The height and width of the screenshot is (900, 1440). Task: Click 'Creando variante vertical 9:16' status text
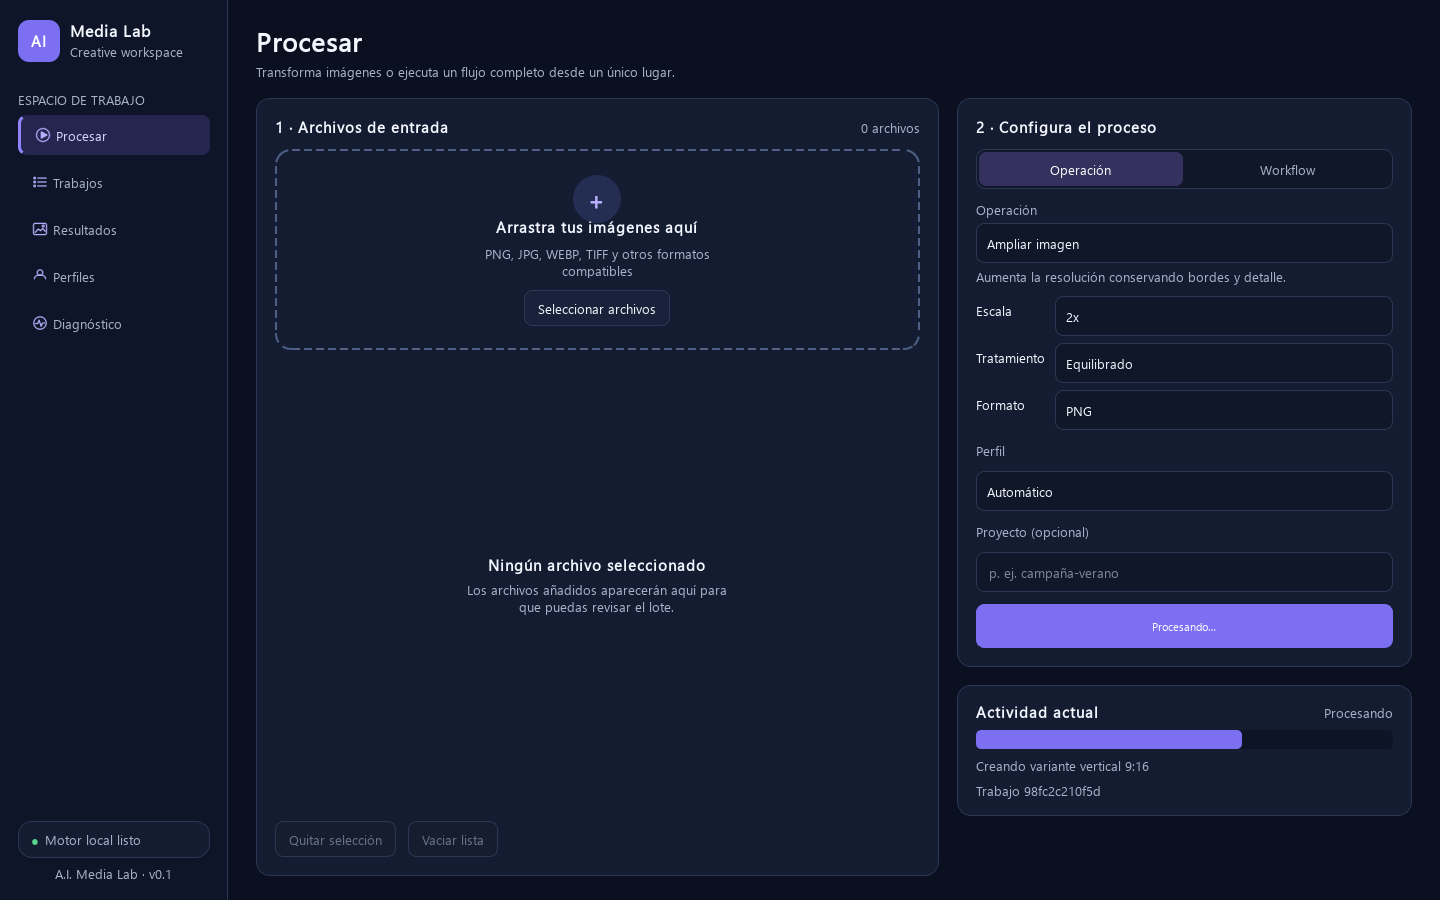point(1062,766)
